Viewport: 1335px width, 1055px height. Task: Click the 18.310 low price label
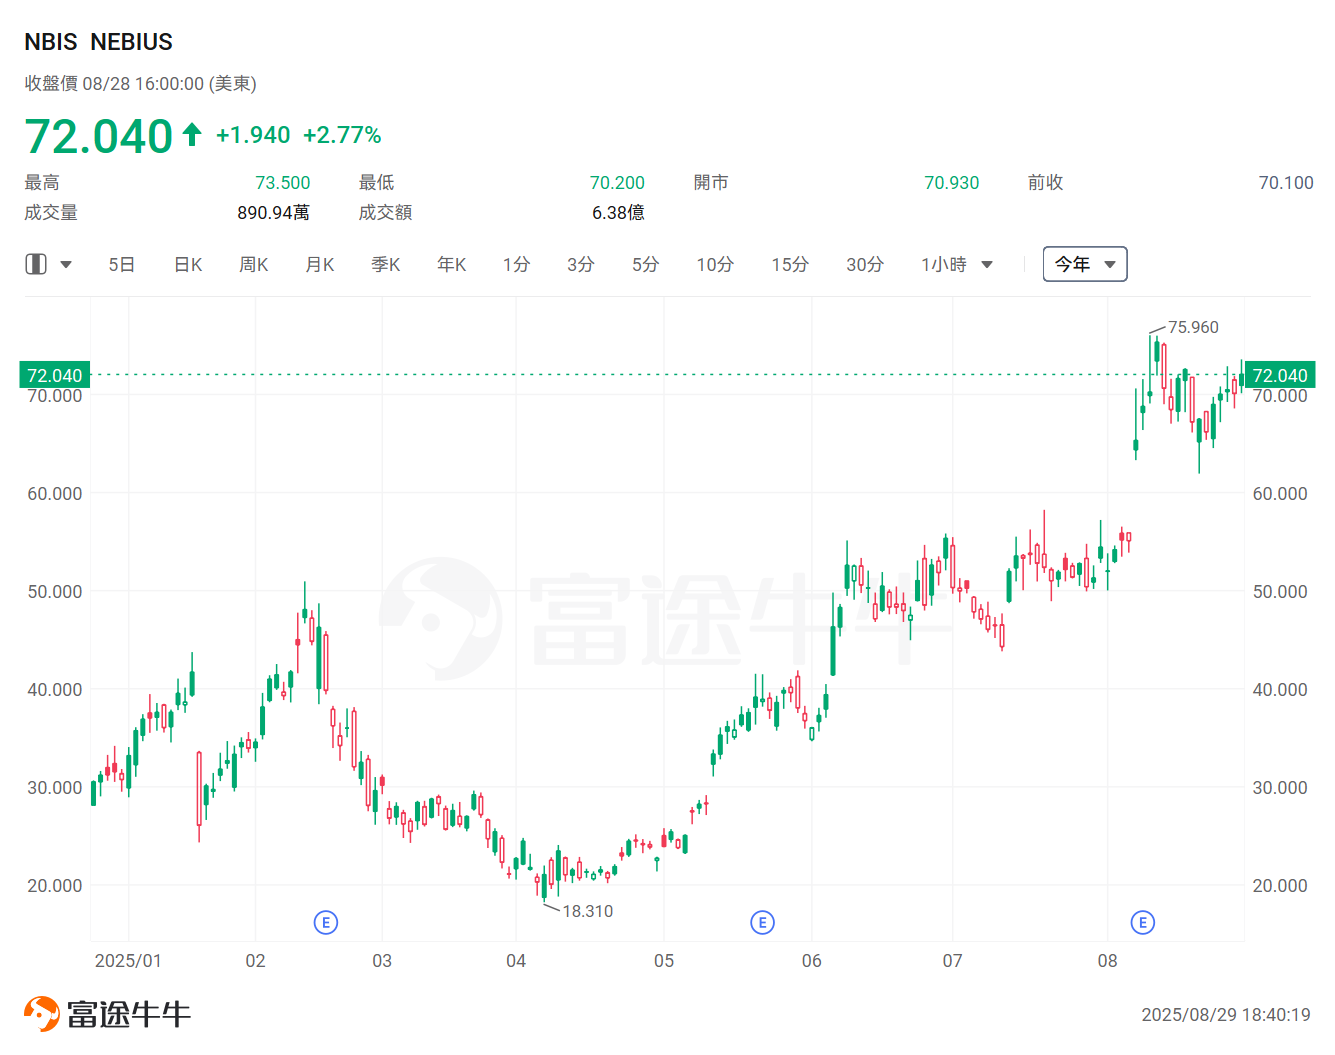tap(587, 911)
